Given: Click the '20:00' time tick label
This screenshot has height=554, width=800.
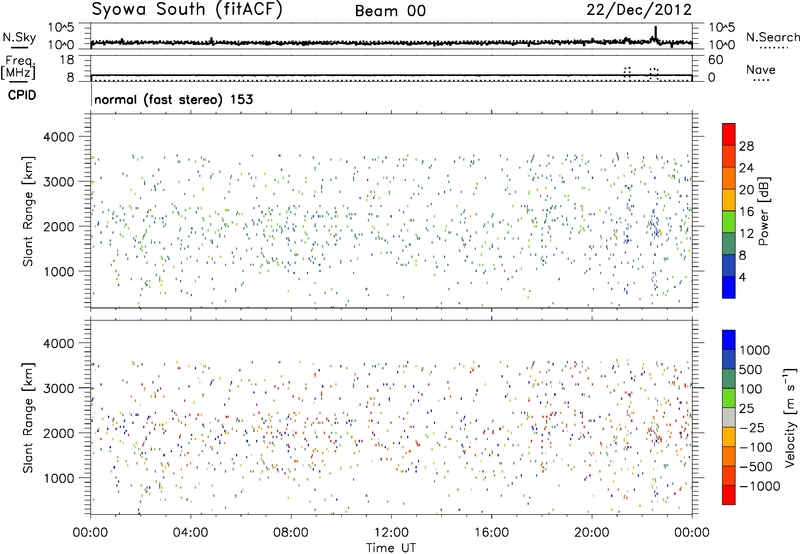Looking at the screenshot, I should (x=591, y=533).
